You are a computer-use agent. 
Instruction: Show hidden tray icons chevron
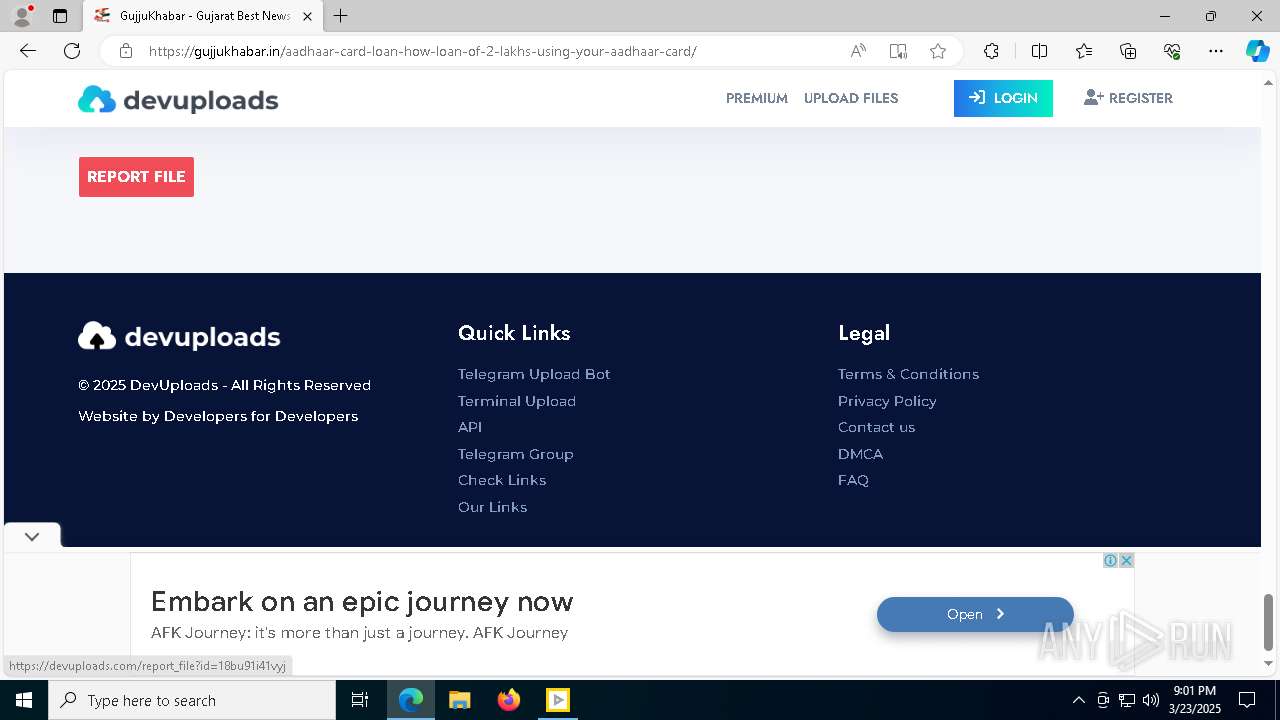tap(1078, 700)
